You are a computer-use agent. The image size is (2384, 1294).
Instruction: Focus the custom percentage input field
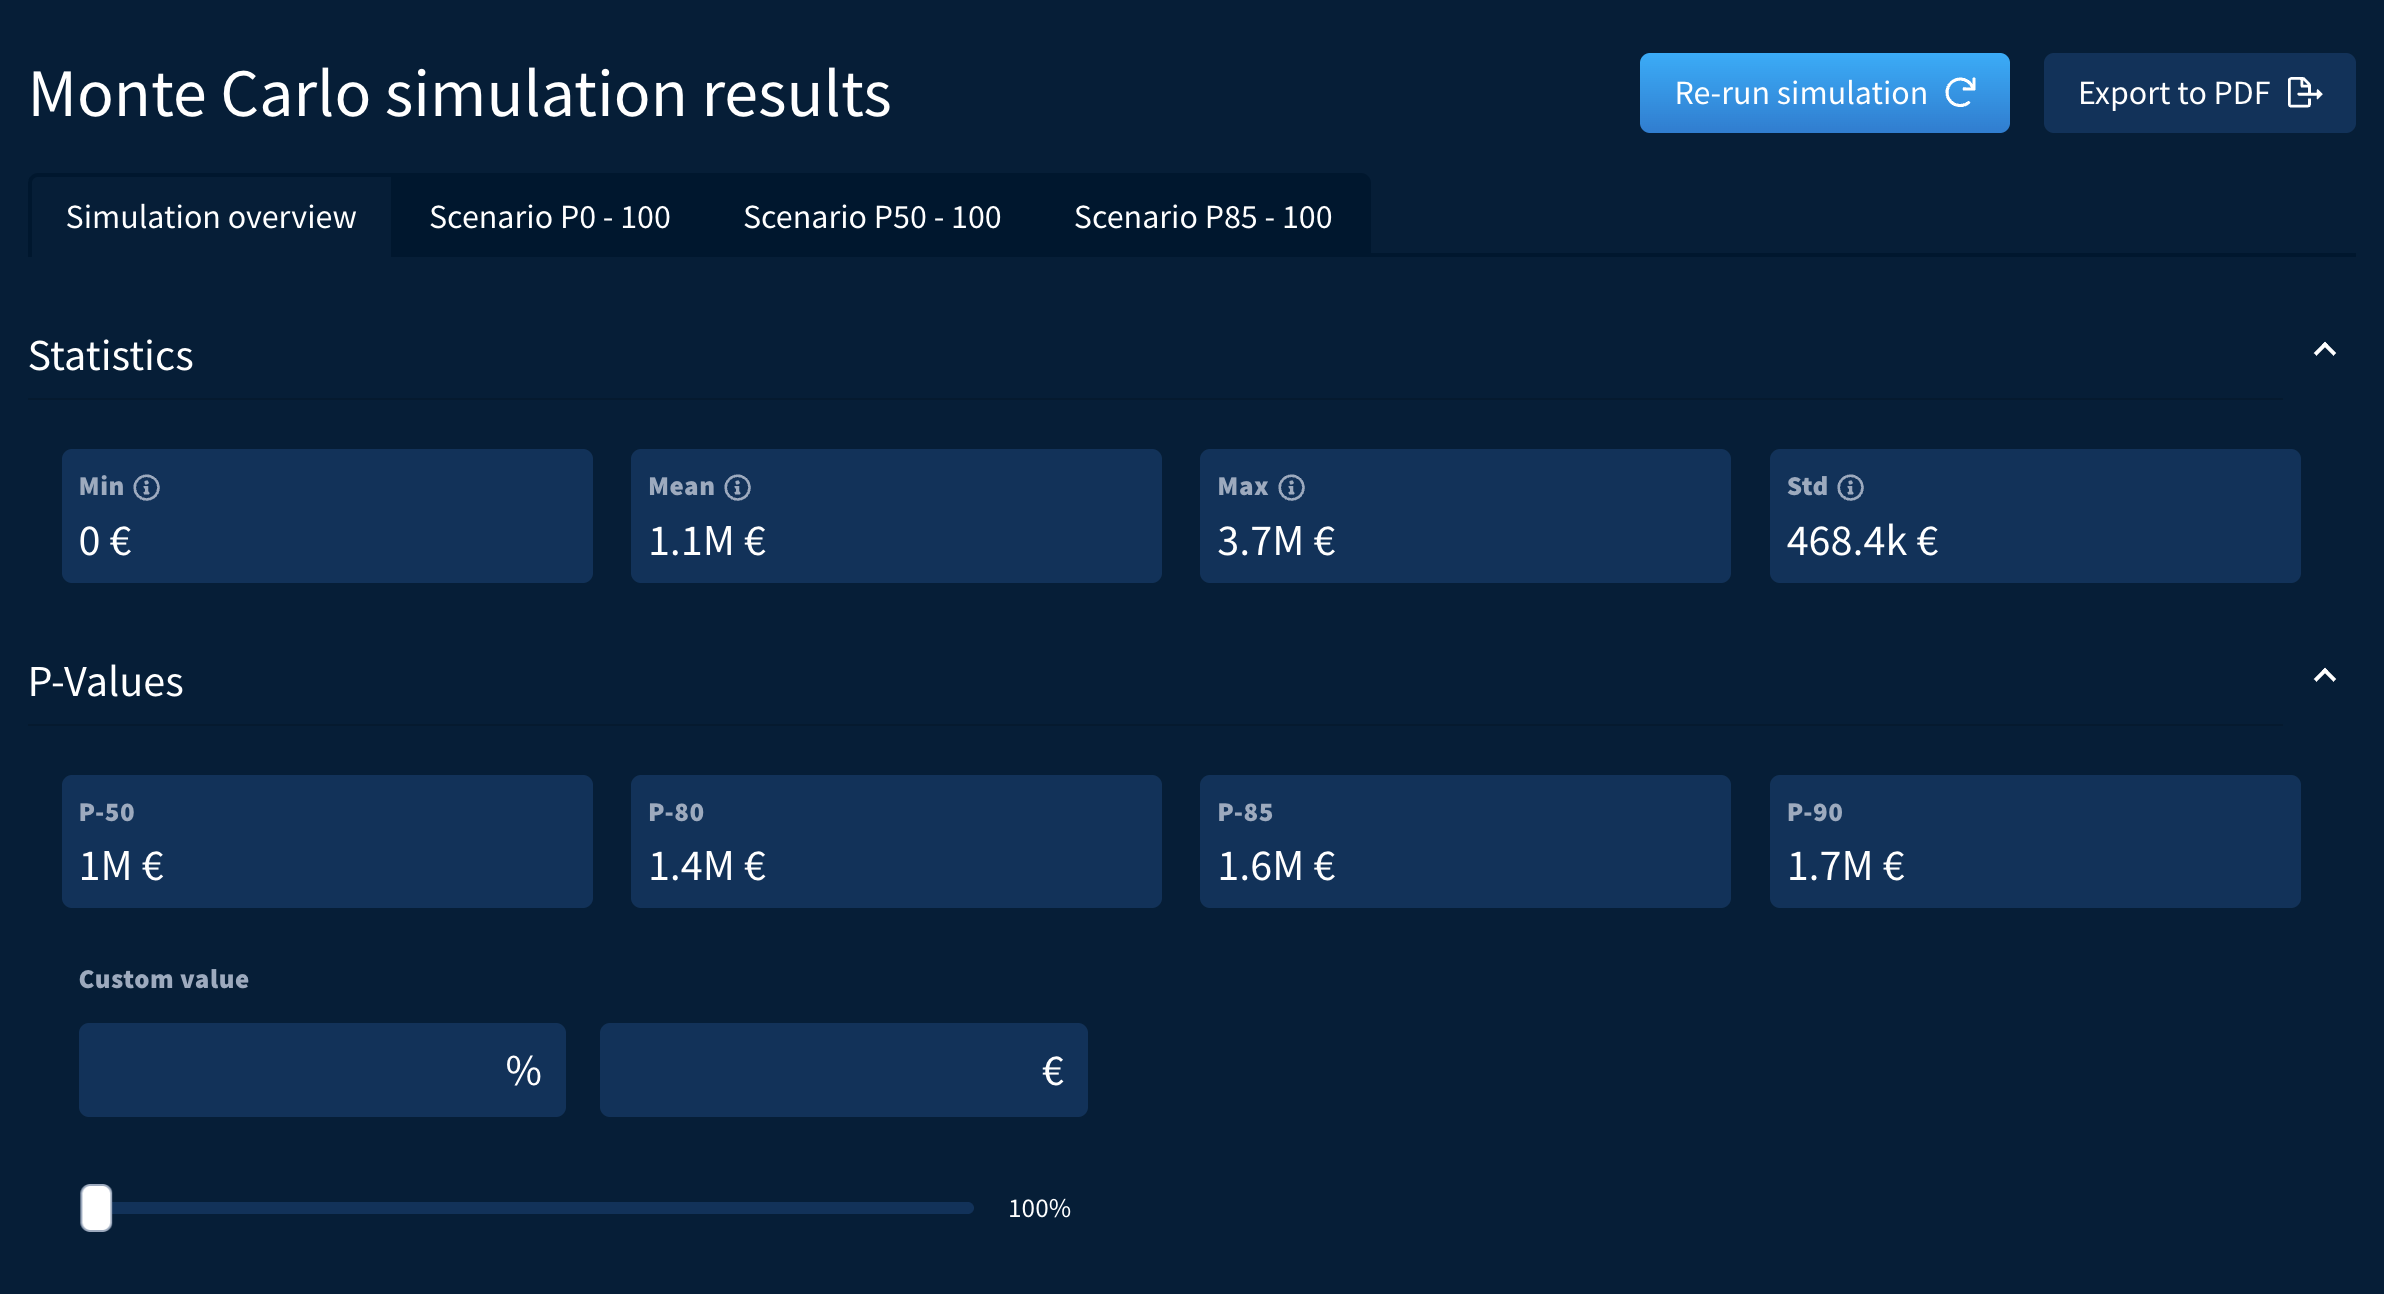pos(290,1070)
